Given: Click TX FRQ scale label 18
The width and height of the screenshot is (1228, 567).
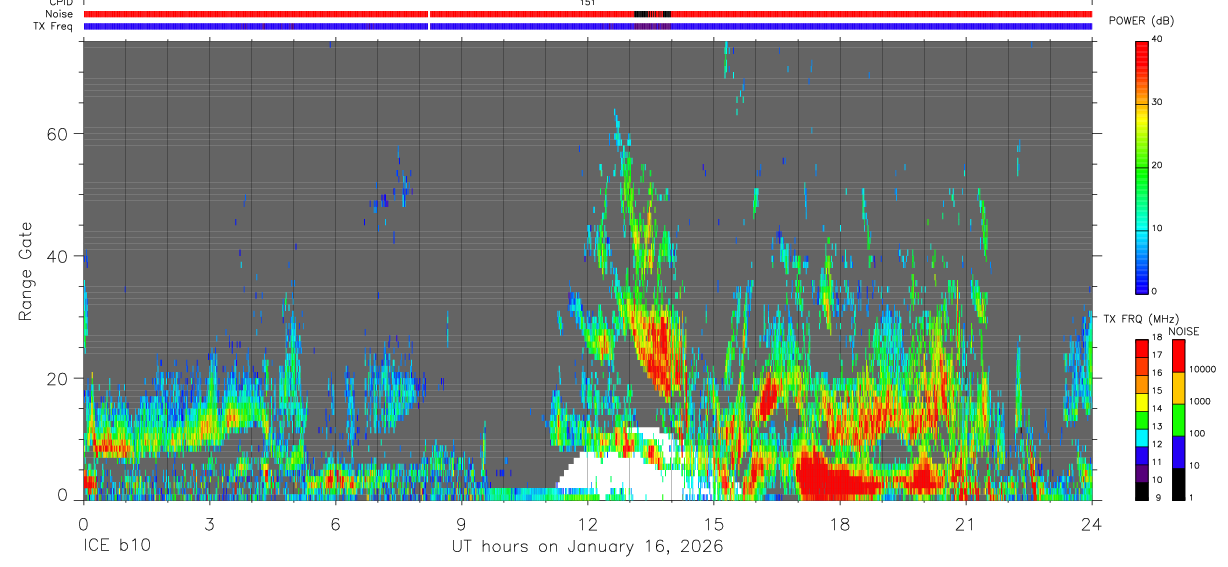Looking at the screenshot, I should click(x=1157, y=338).
